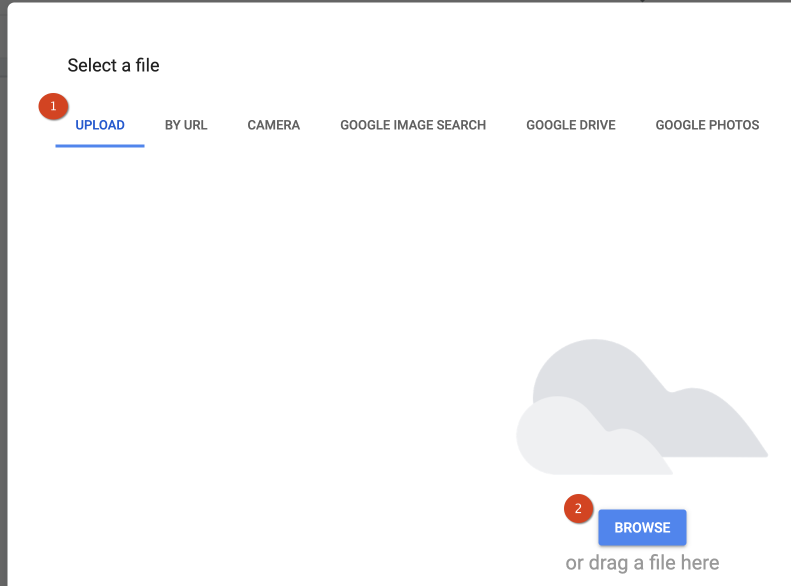This screenshot has height=587, width=792.
Task: Click the red step 2 marker badge
Action: [579, 509]
